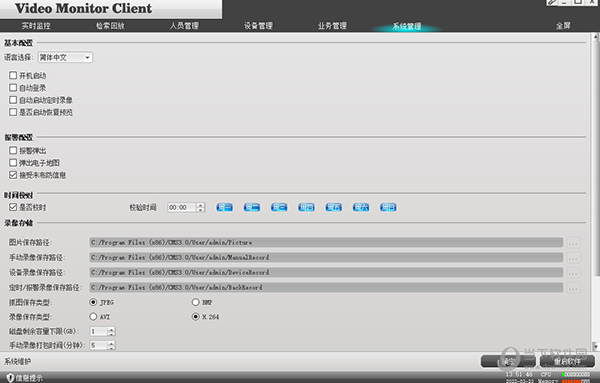600x383 pixels.
Task: Click the scrollbar down arrow
Action: point(595,347)
